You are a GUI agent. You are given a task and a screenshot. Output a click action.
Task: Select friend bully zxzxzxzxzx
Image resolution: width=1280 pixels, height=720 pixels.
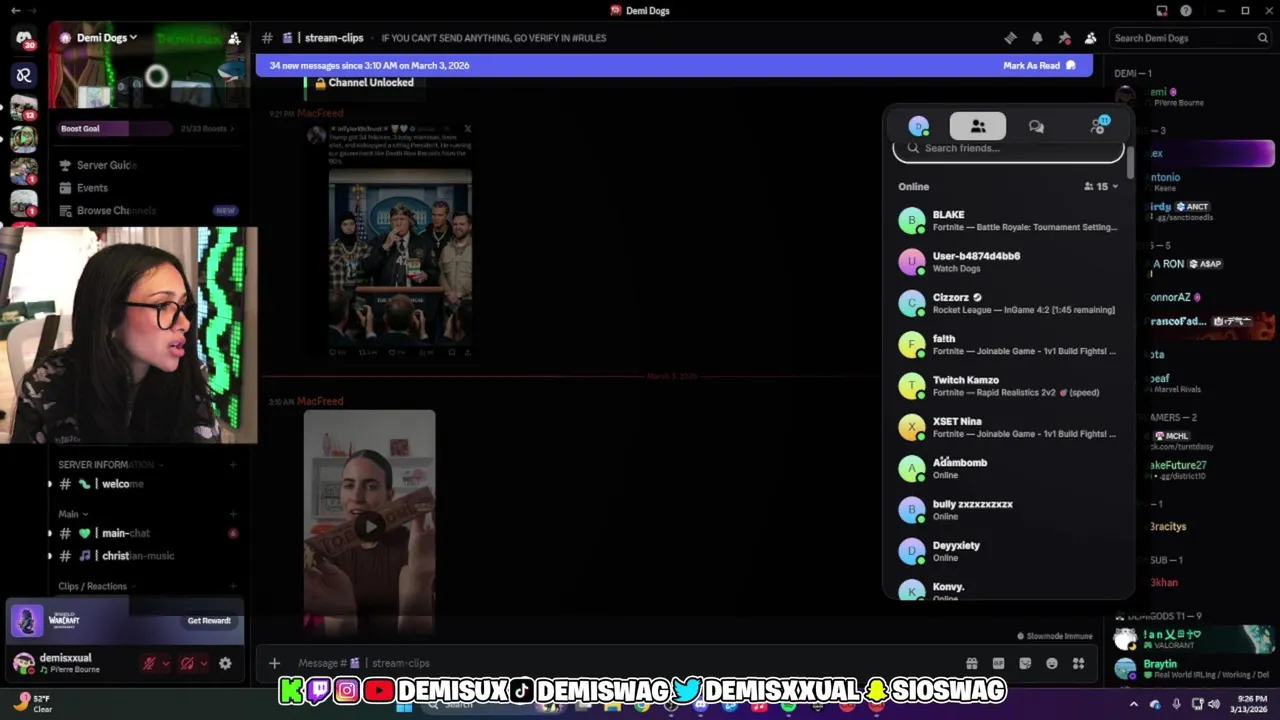point(1008,510)
